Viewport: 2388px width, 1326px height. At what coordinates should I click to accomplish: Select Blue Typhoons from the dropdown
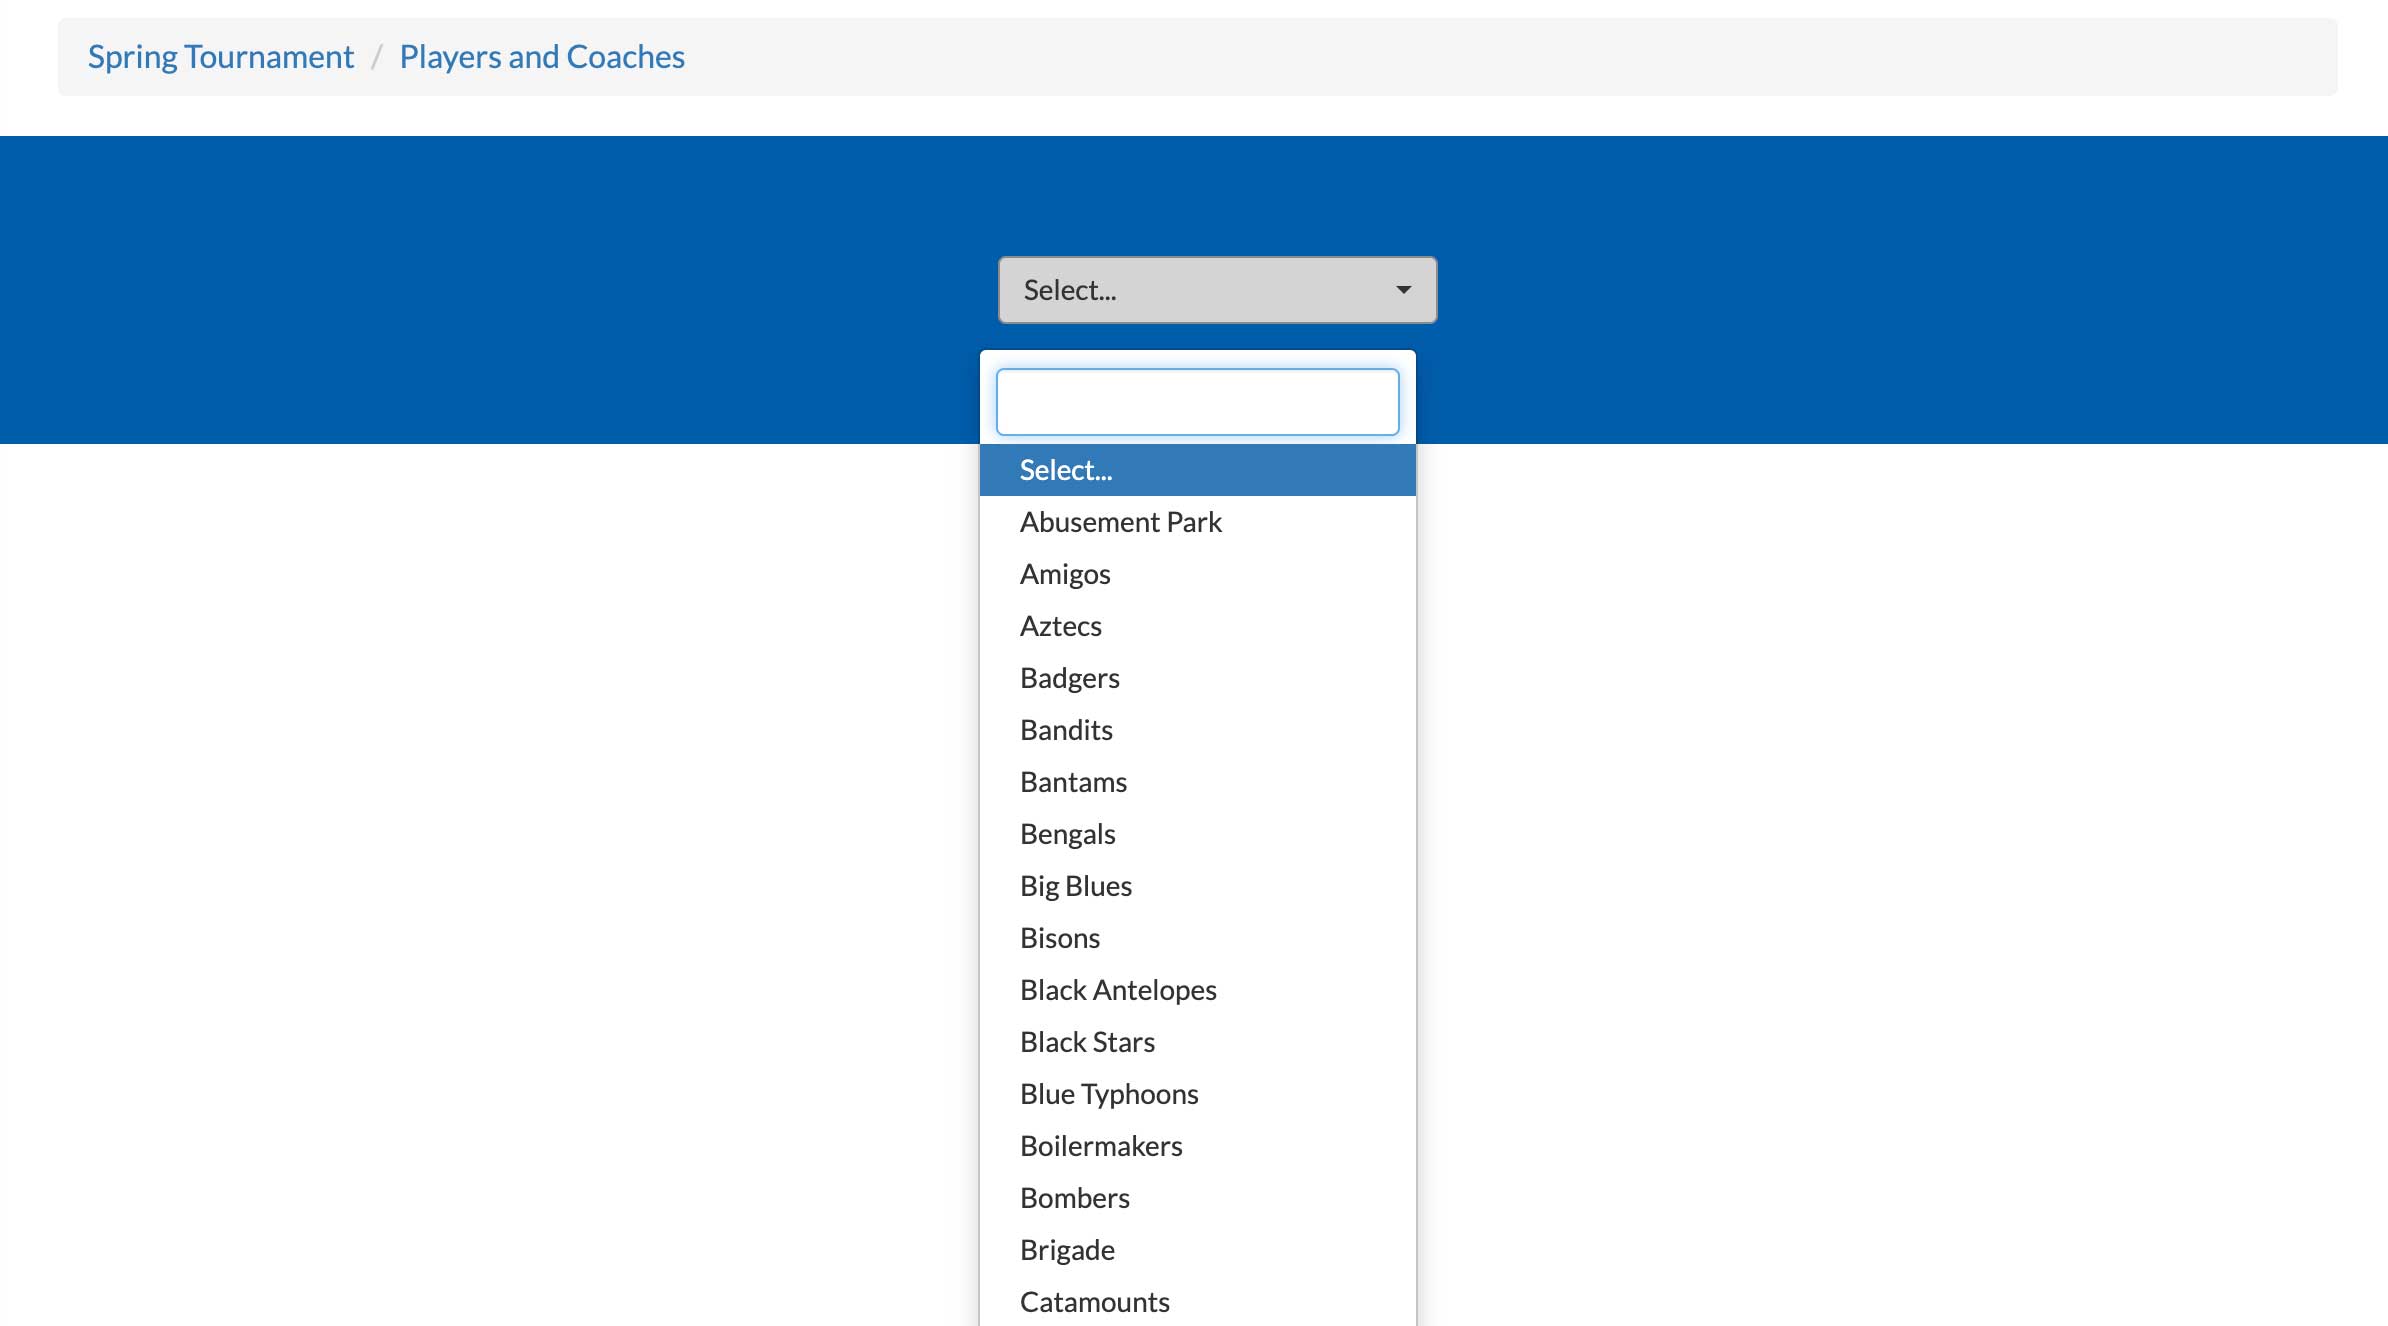(1108, 1092)
